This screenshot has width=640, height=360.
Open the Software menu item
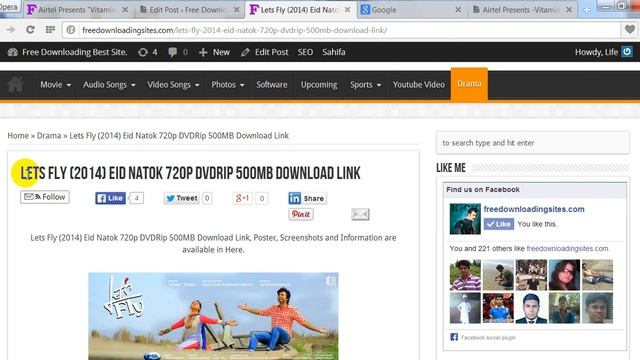(271, 84)
